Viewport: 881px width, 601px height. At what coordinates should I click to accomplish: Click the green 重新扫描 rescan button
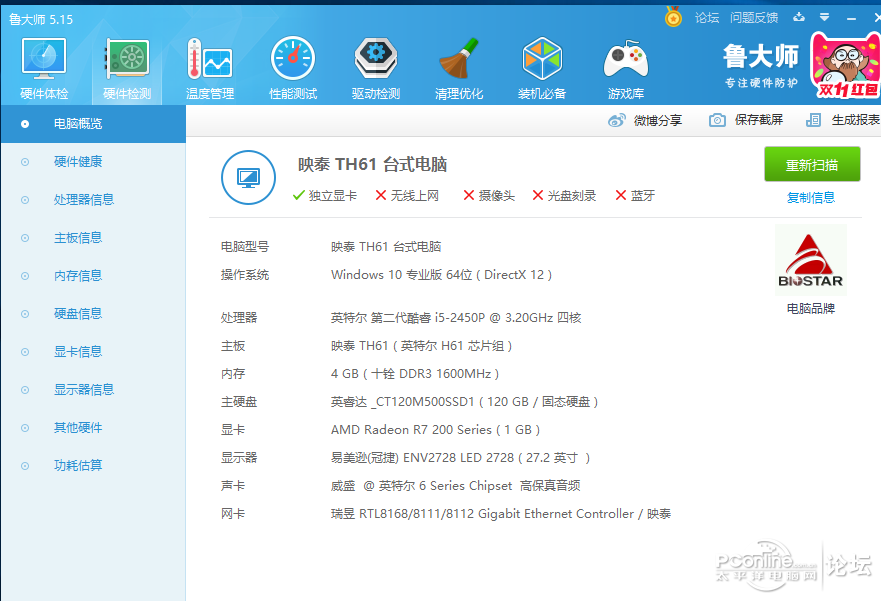pyautogui.click(x=812, y=164)
